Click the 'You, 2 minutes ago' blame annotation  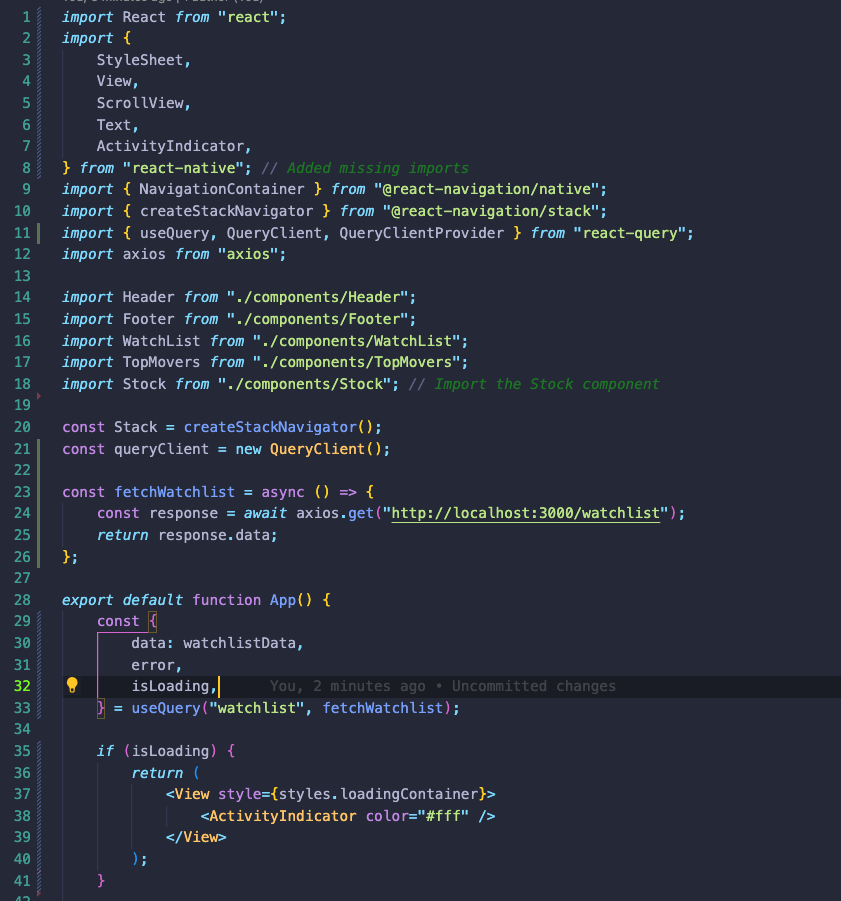348,686
